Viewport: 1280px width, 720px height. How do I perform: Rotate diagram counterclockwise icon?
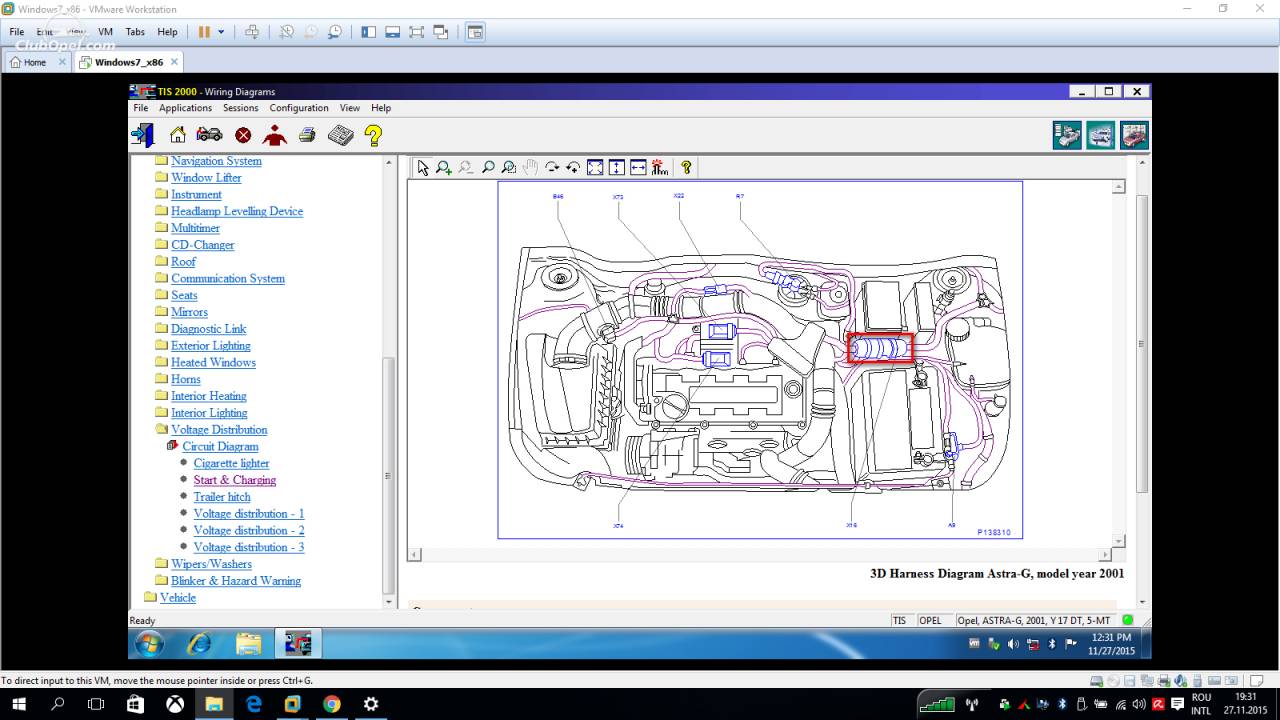573,168
